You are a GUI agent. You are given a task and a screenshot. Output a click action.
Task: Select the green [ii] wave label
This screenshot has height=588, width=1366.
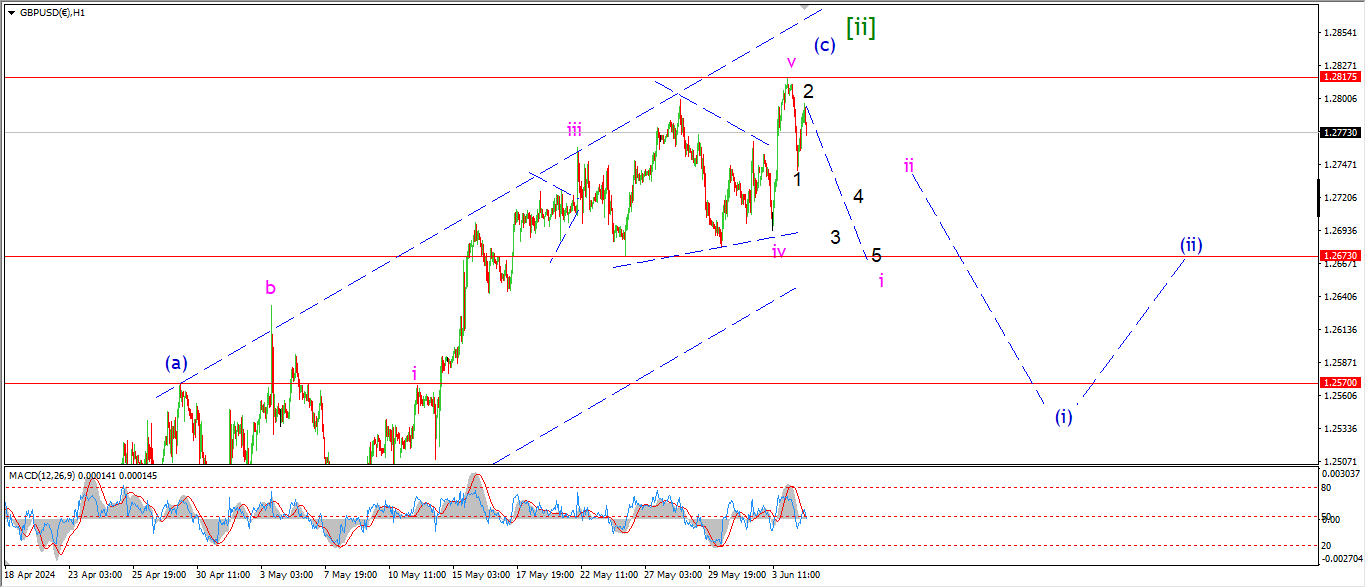(860, 27)
